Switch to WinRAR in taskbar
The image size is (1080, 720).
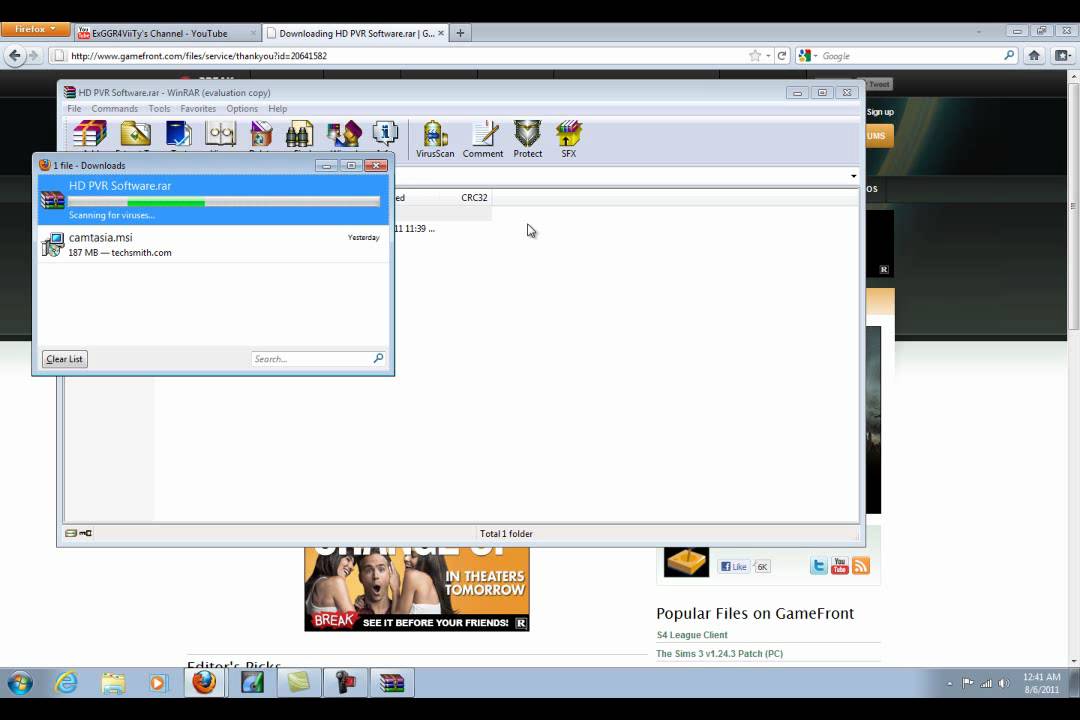pyautogui.click(x=392, y=683)
